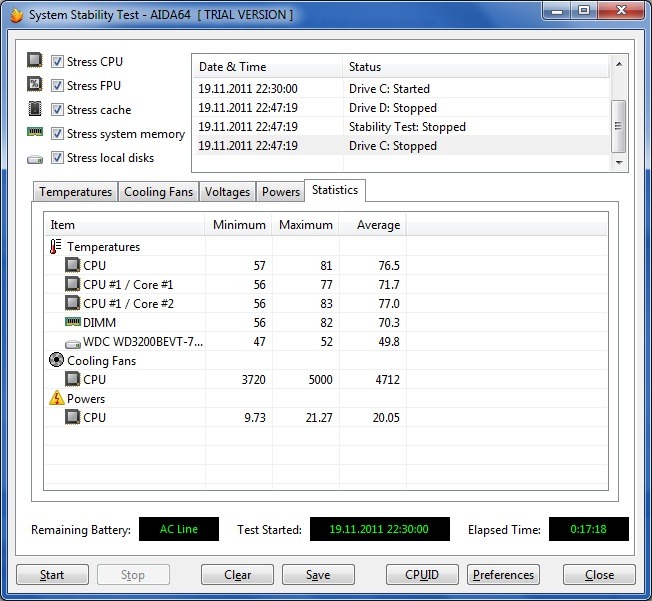Open the Powers tab
The width and height of the screenshot is (652, 601).
(x=281, y=192)
